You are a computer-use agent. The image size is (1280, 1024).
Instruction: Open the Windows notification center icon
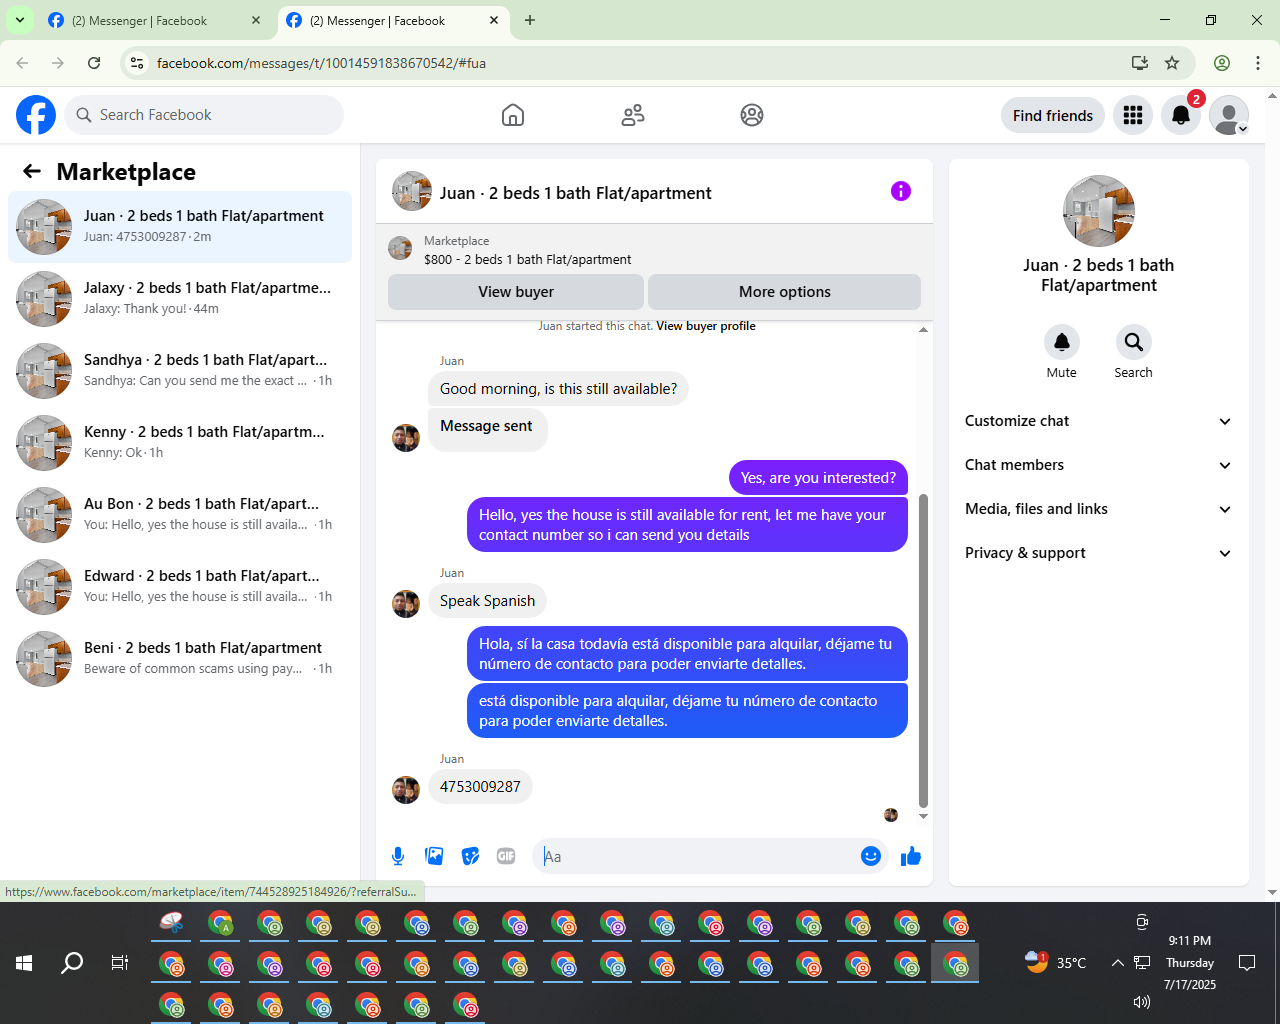(x=1247, y=963)
